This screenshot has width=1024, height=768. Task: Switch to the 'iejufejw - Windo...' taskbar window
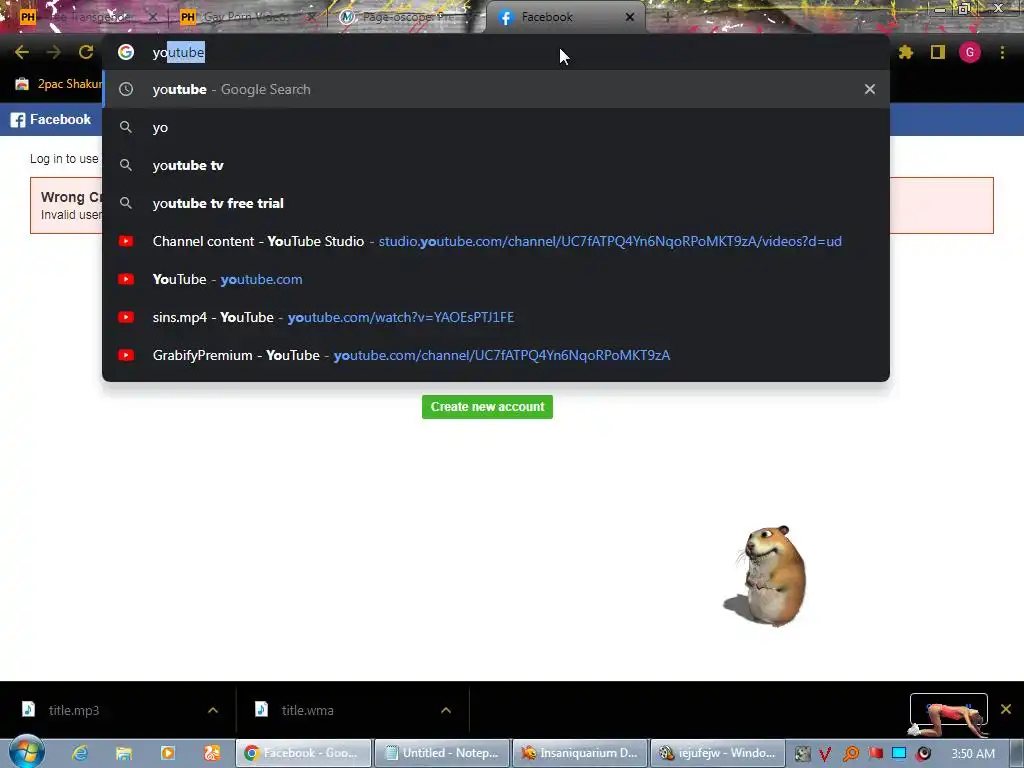click(717, 753)
